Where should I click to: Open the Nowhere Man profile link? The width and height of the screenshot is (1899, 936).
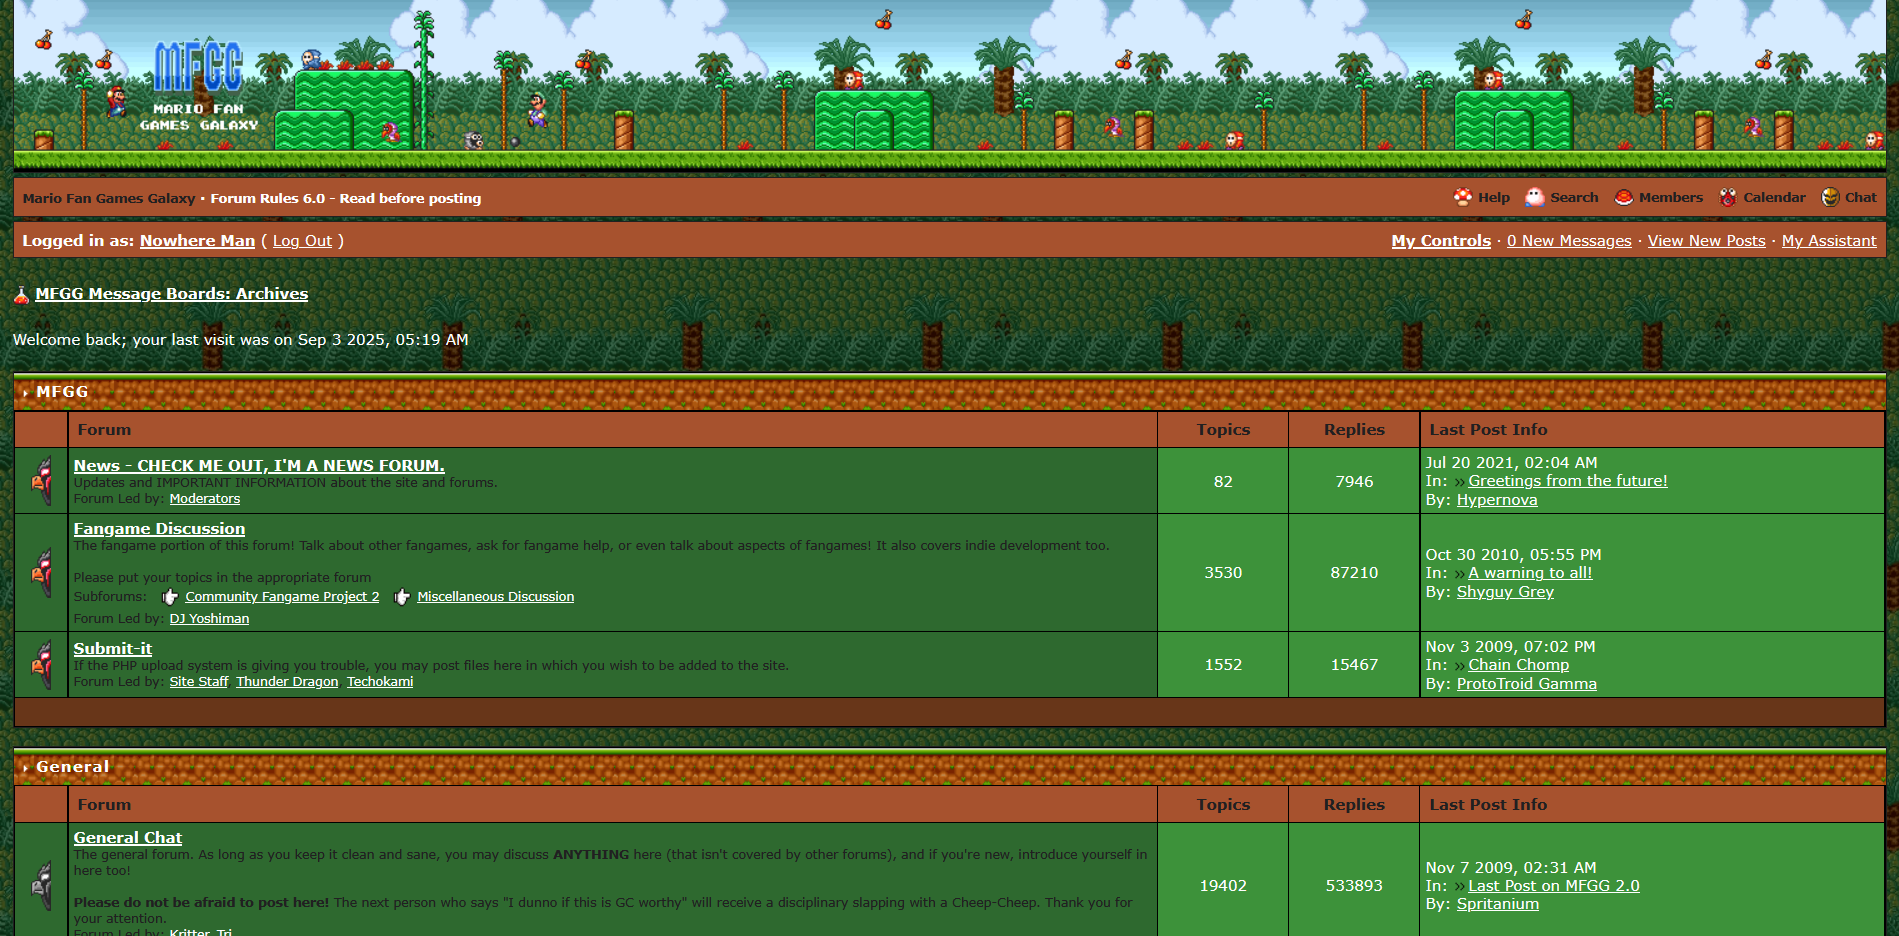(x=197, y=241)
